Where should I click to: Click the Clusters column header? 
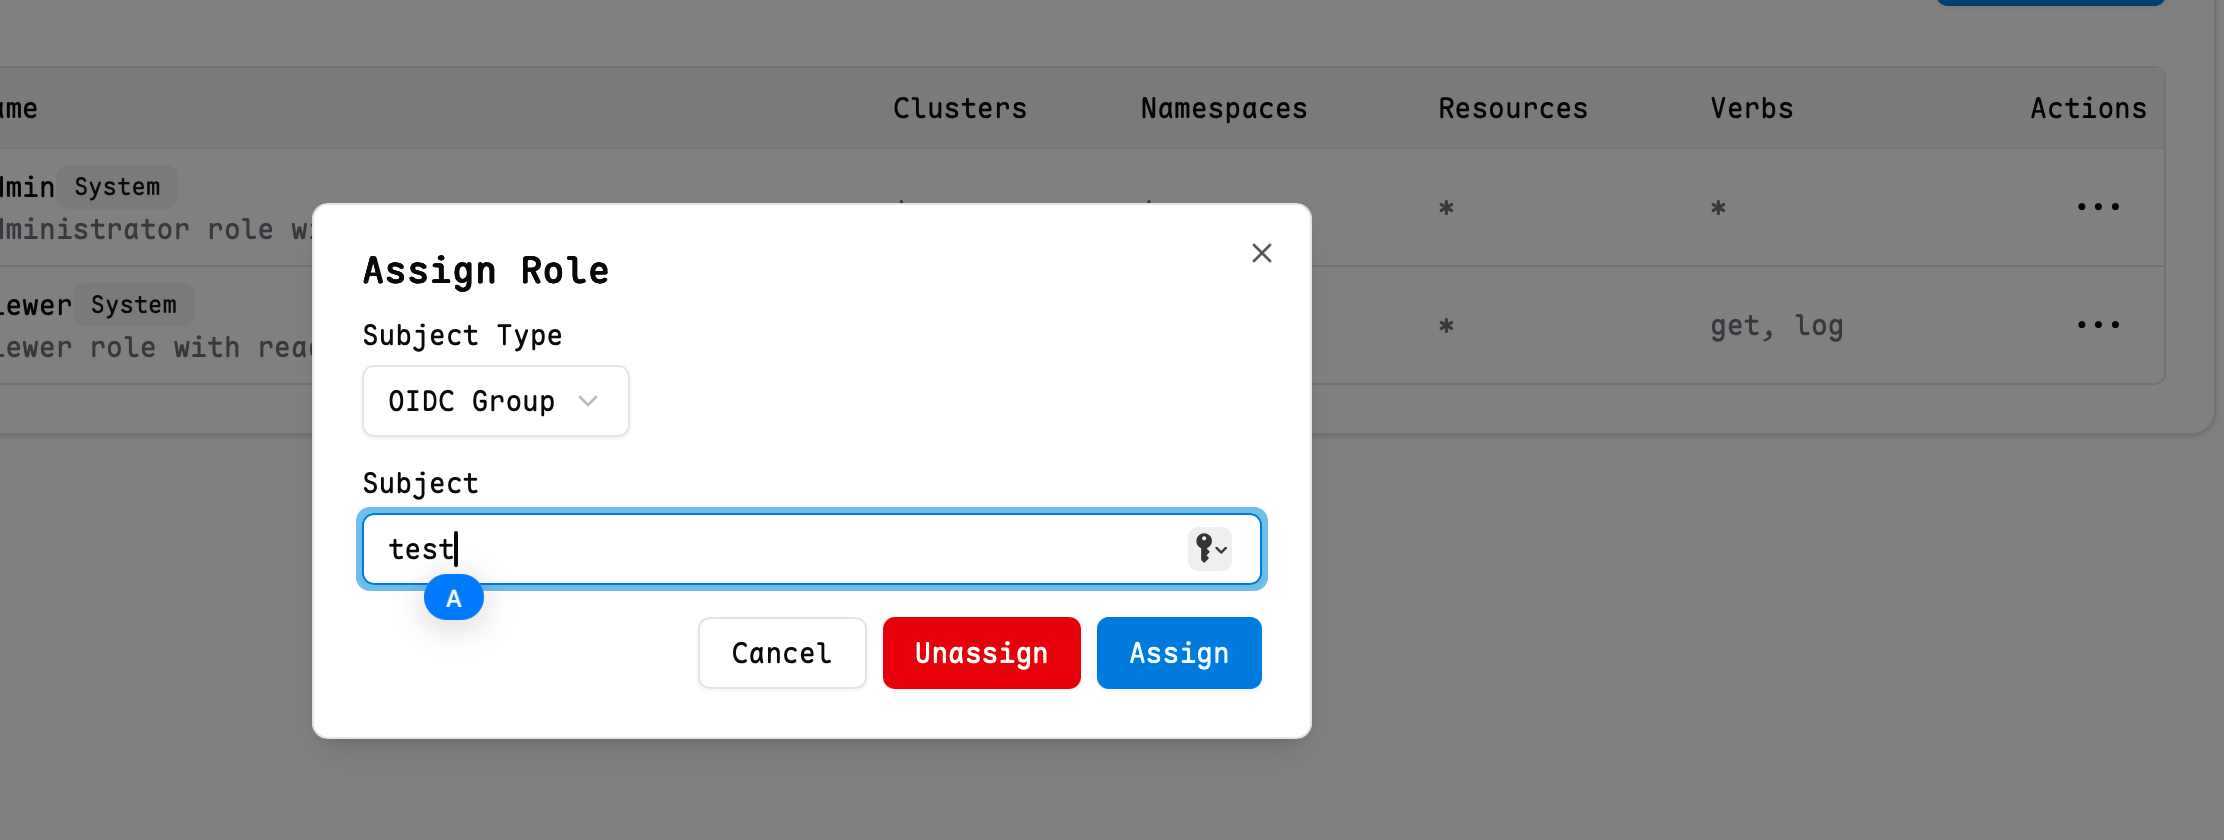(x=960, y=108)
